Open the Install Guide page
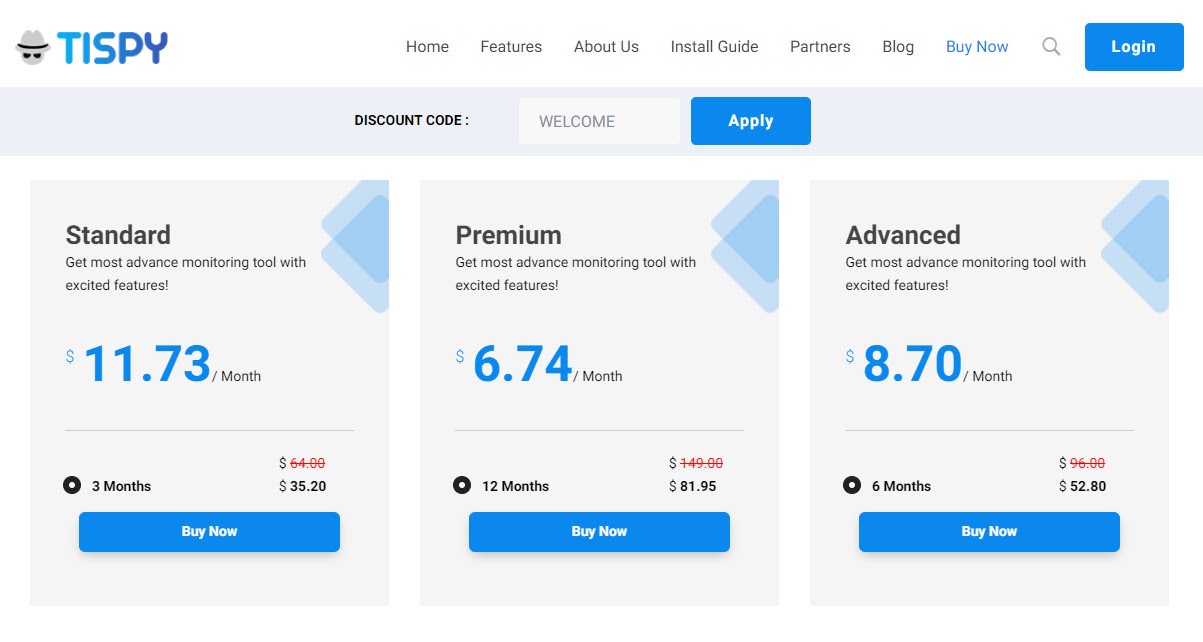Screen dimensions: 1203x642 [x=714, y=46]
